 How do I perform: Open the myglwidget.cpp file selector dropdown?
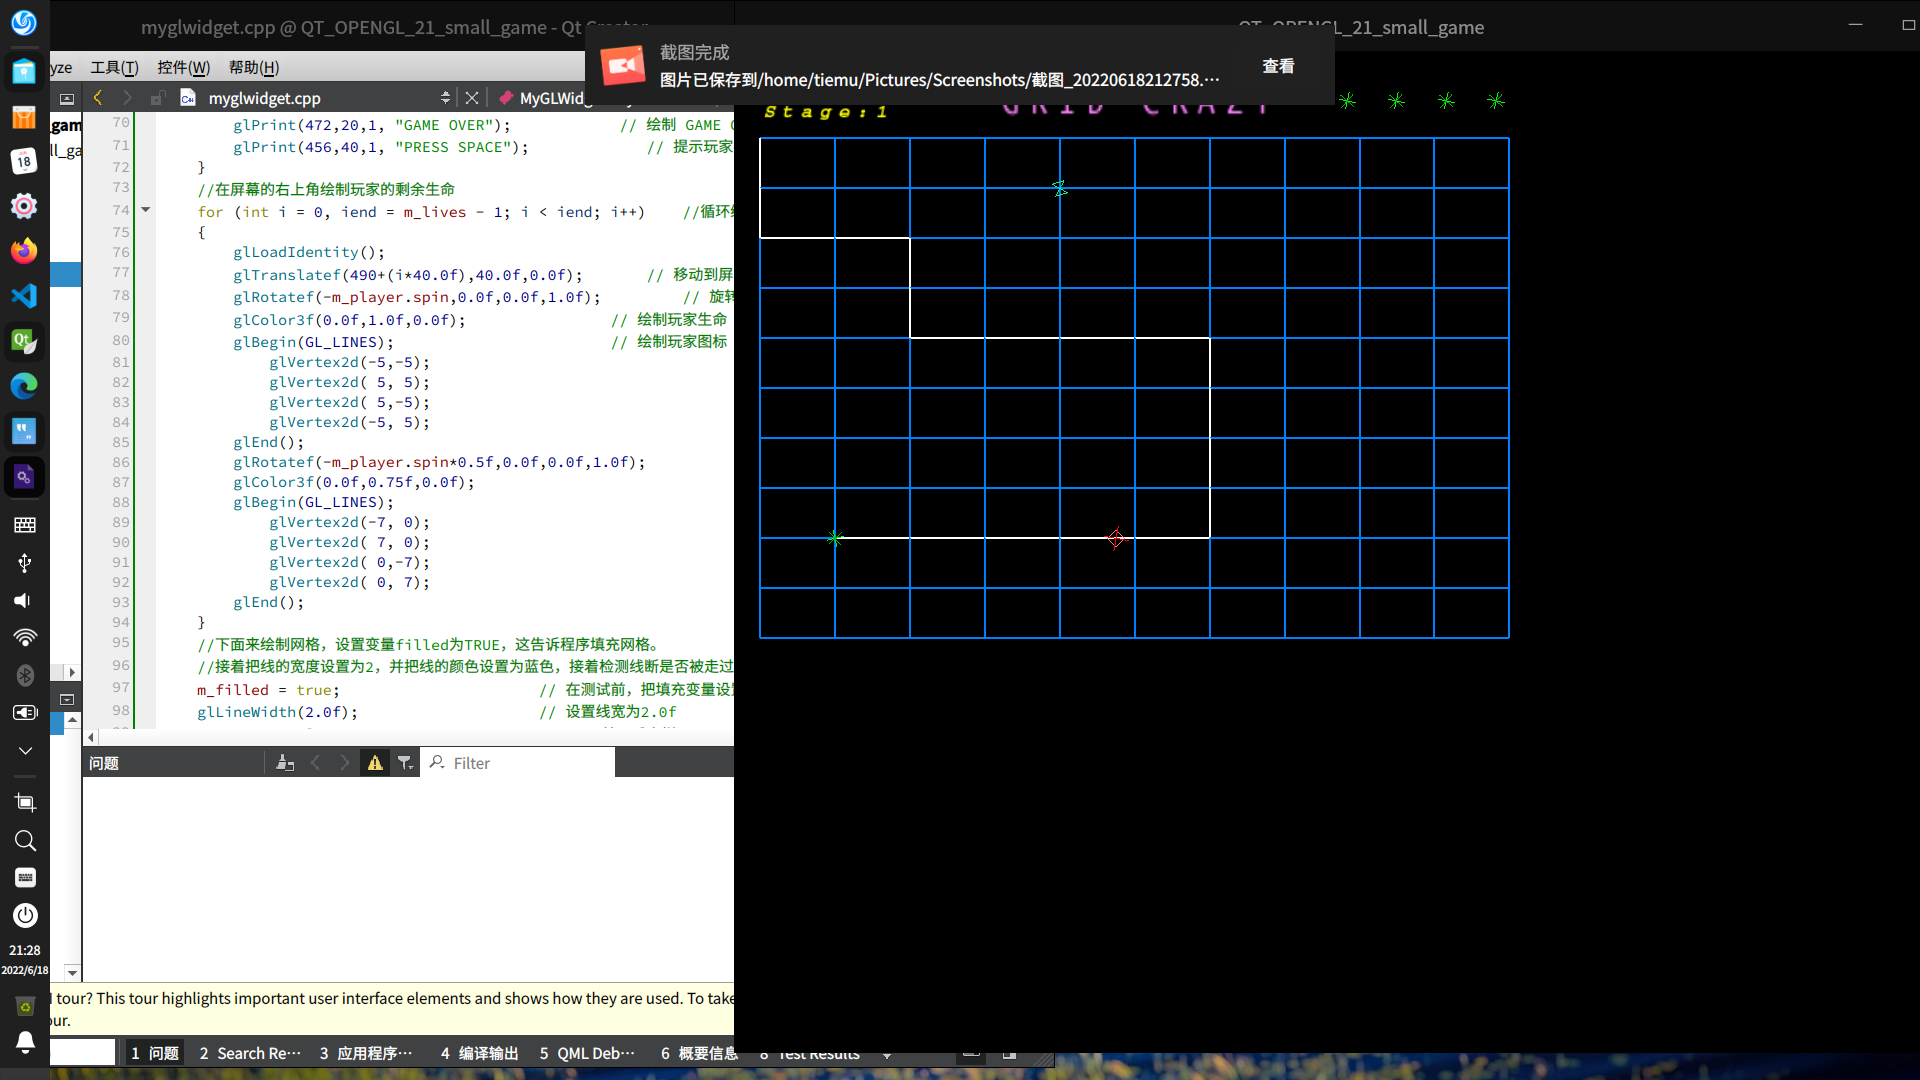point(445,97)
